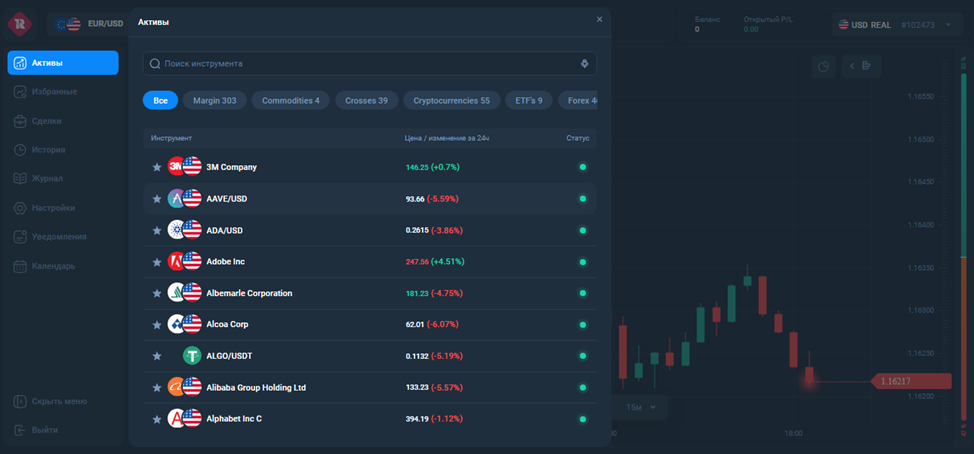This screenshot has height=454, width=974.
Task: Mark Adobe Inc as favorite
Action: click(x=157, y=262)
